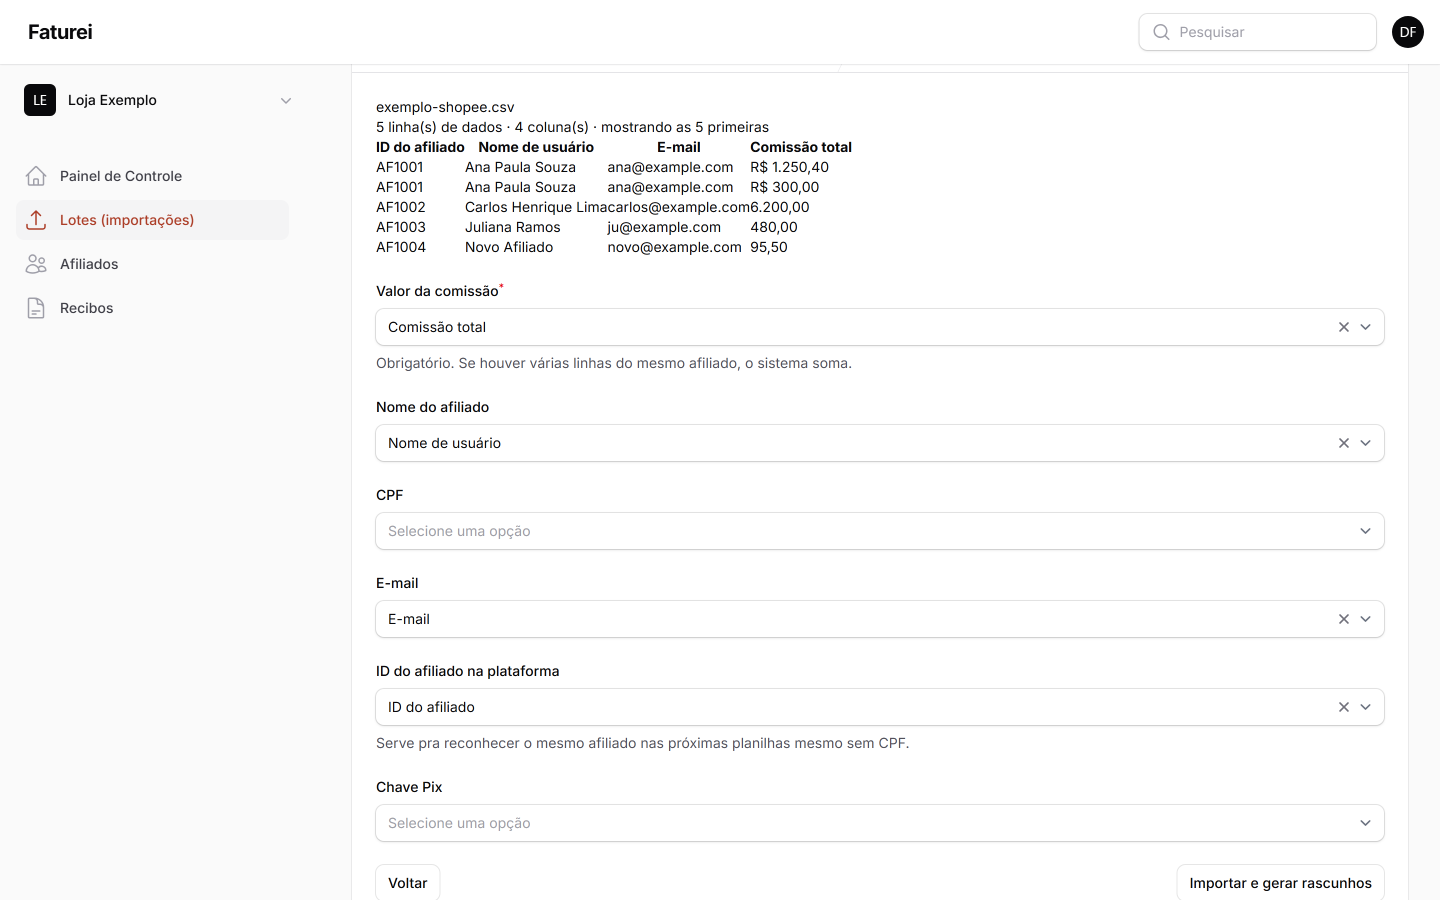Click the Painel de Controle home icon
The image size is (1440, 900).
coord(36,176)
